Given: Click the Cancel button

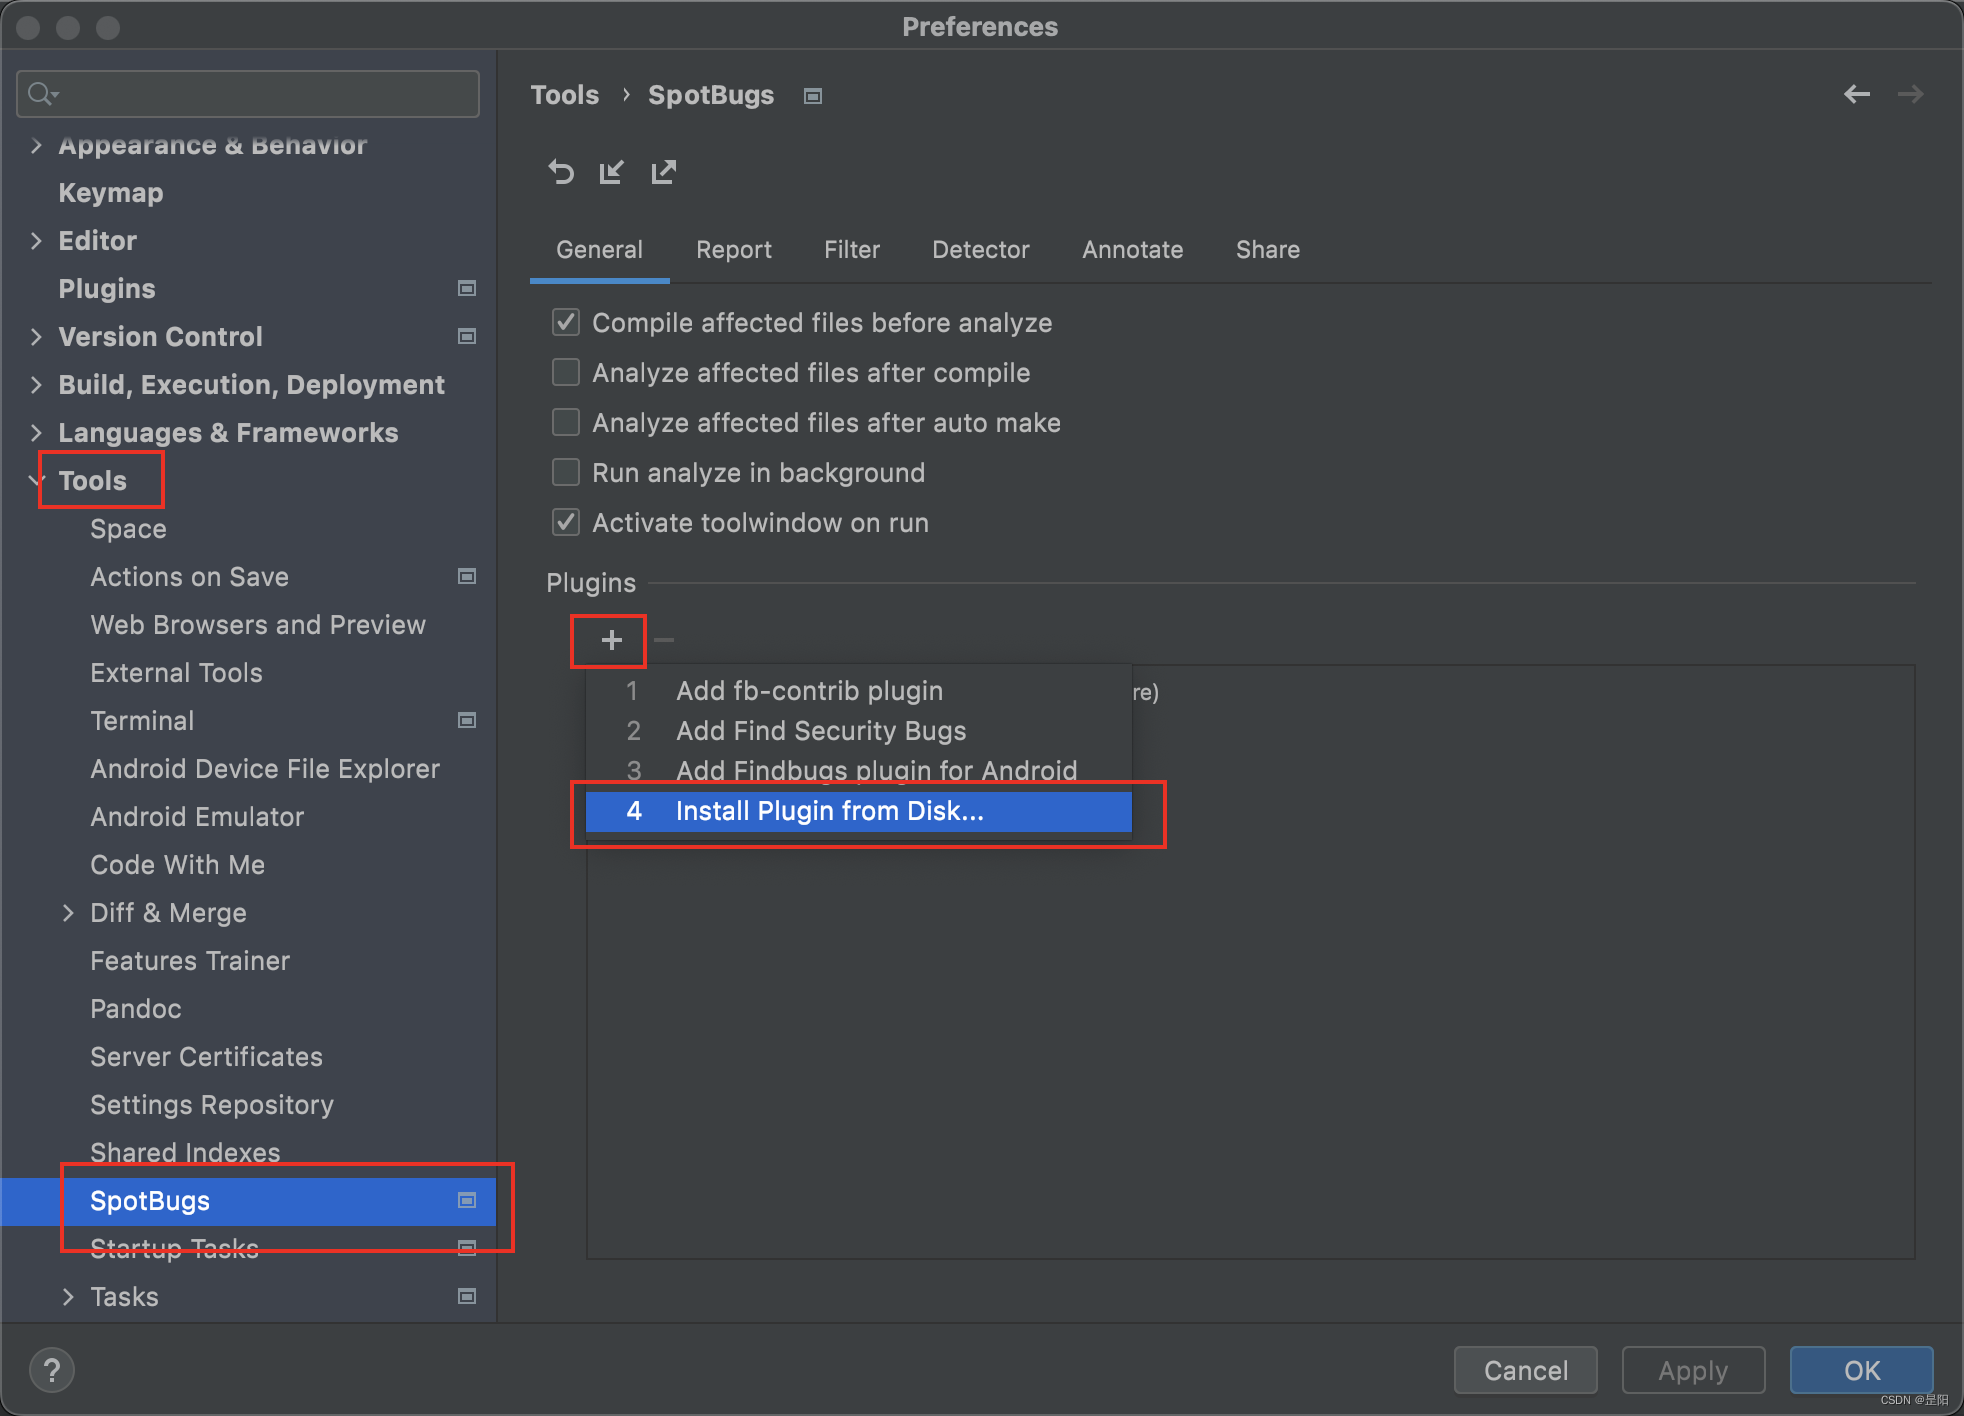Looking at the screenshot, I should (x=1525, y=1370).
